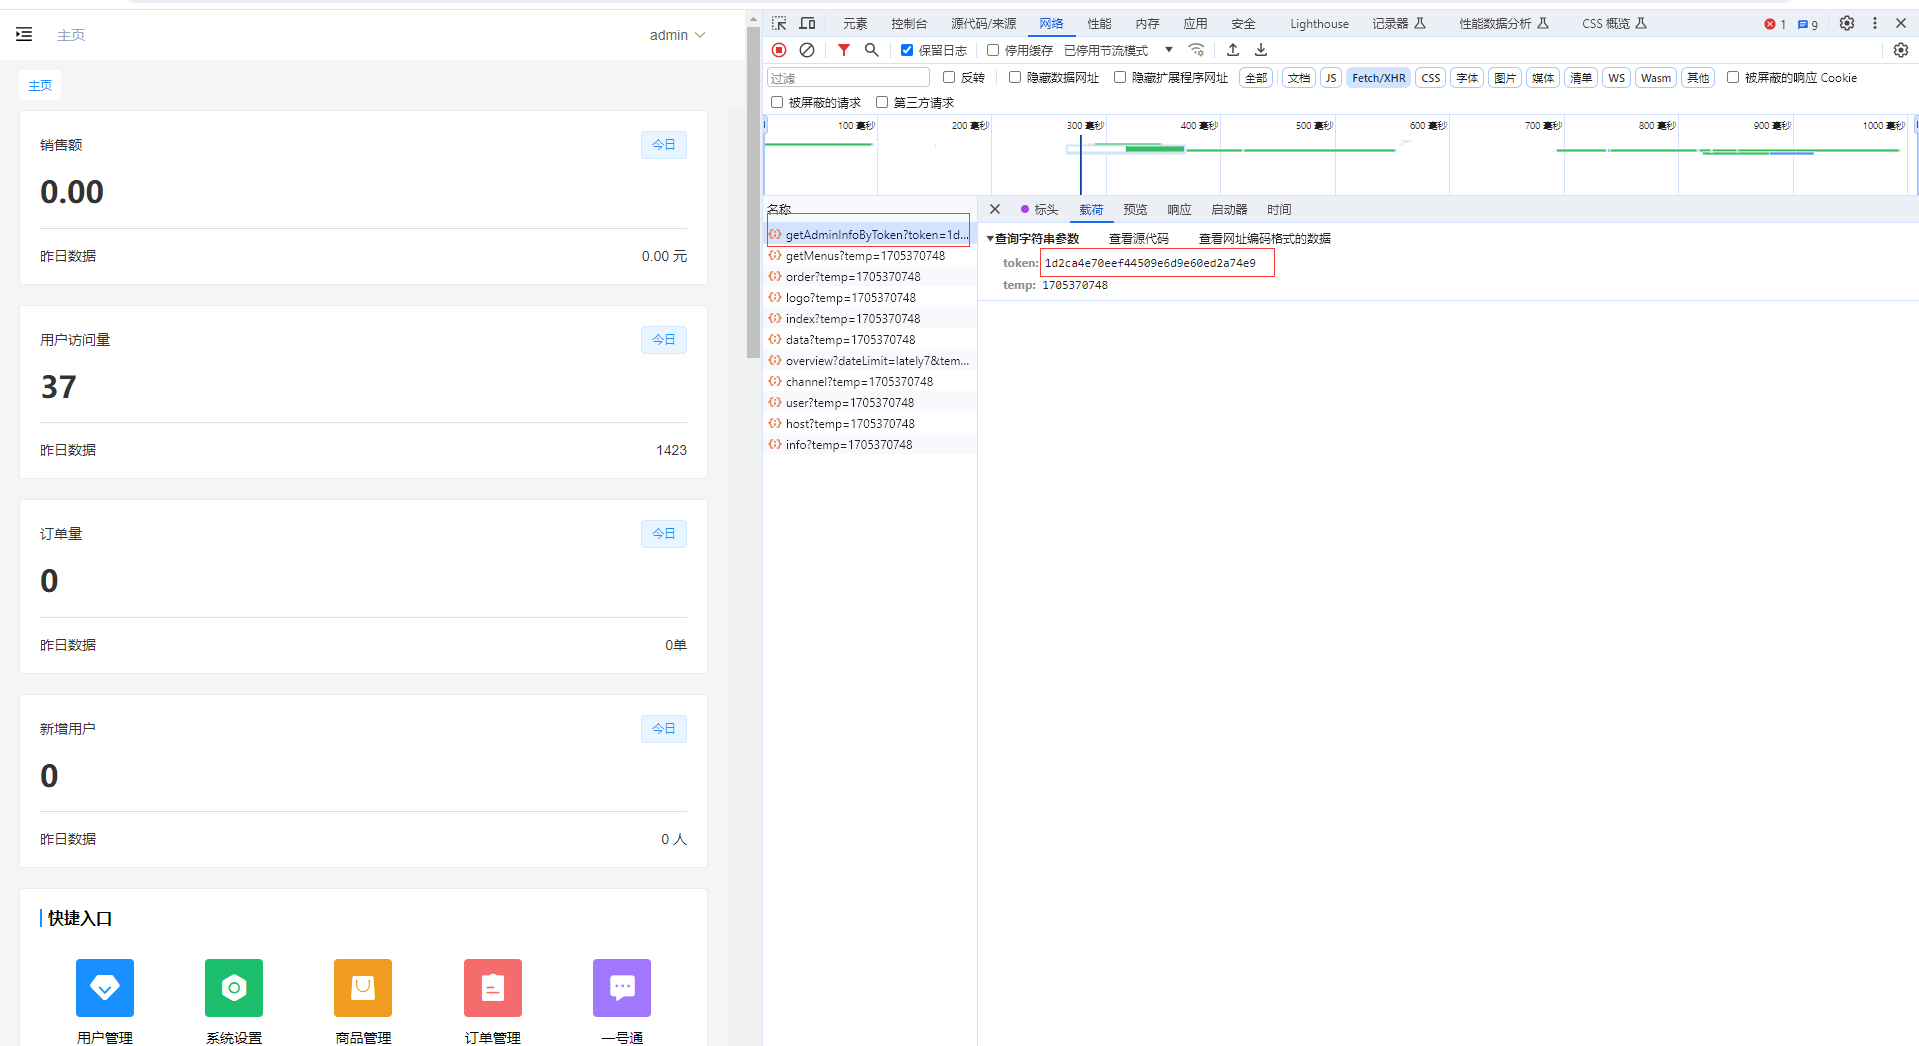Switch to the 响应 tab
1919x1046 pixels.
(1179, 210)
